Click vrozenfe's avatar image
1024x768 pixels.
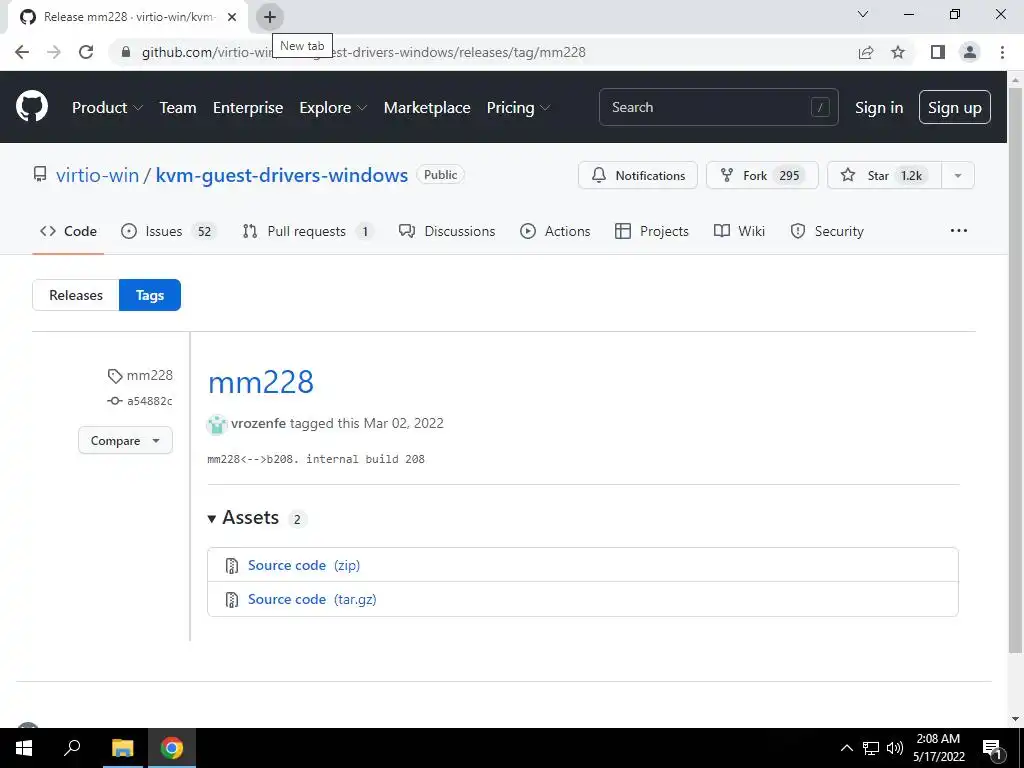point(217,424)
